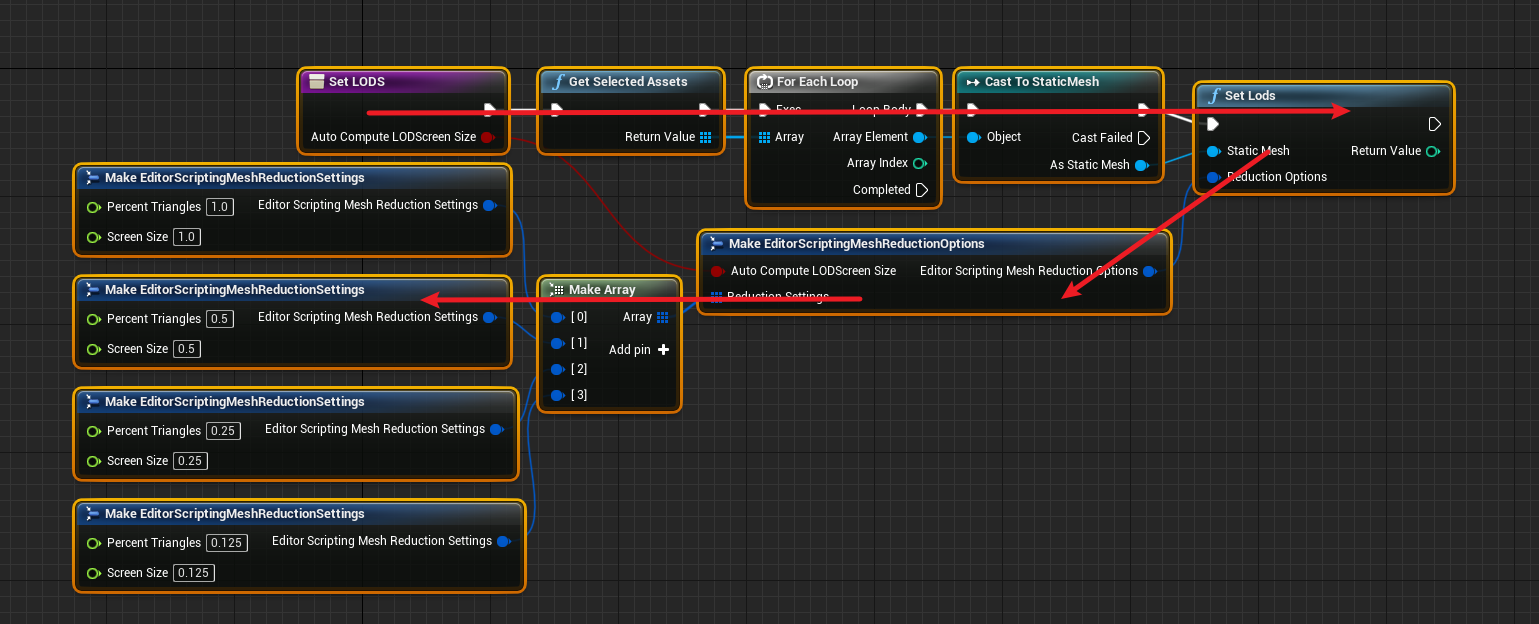Click the Percent Triangles pin beside value 0.25
Viewport: 1539px width, 624px height.
[94, 431]
